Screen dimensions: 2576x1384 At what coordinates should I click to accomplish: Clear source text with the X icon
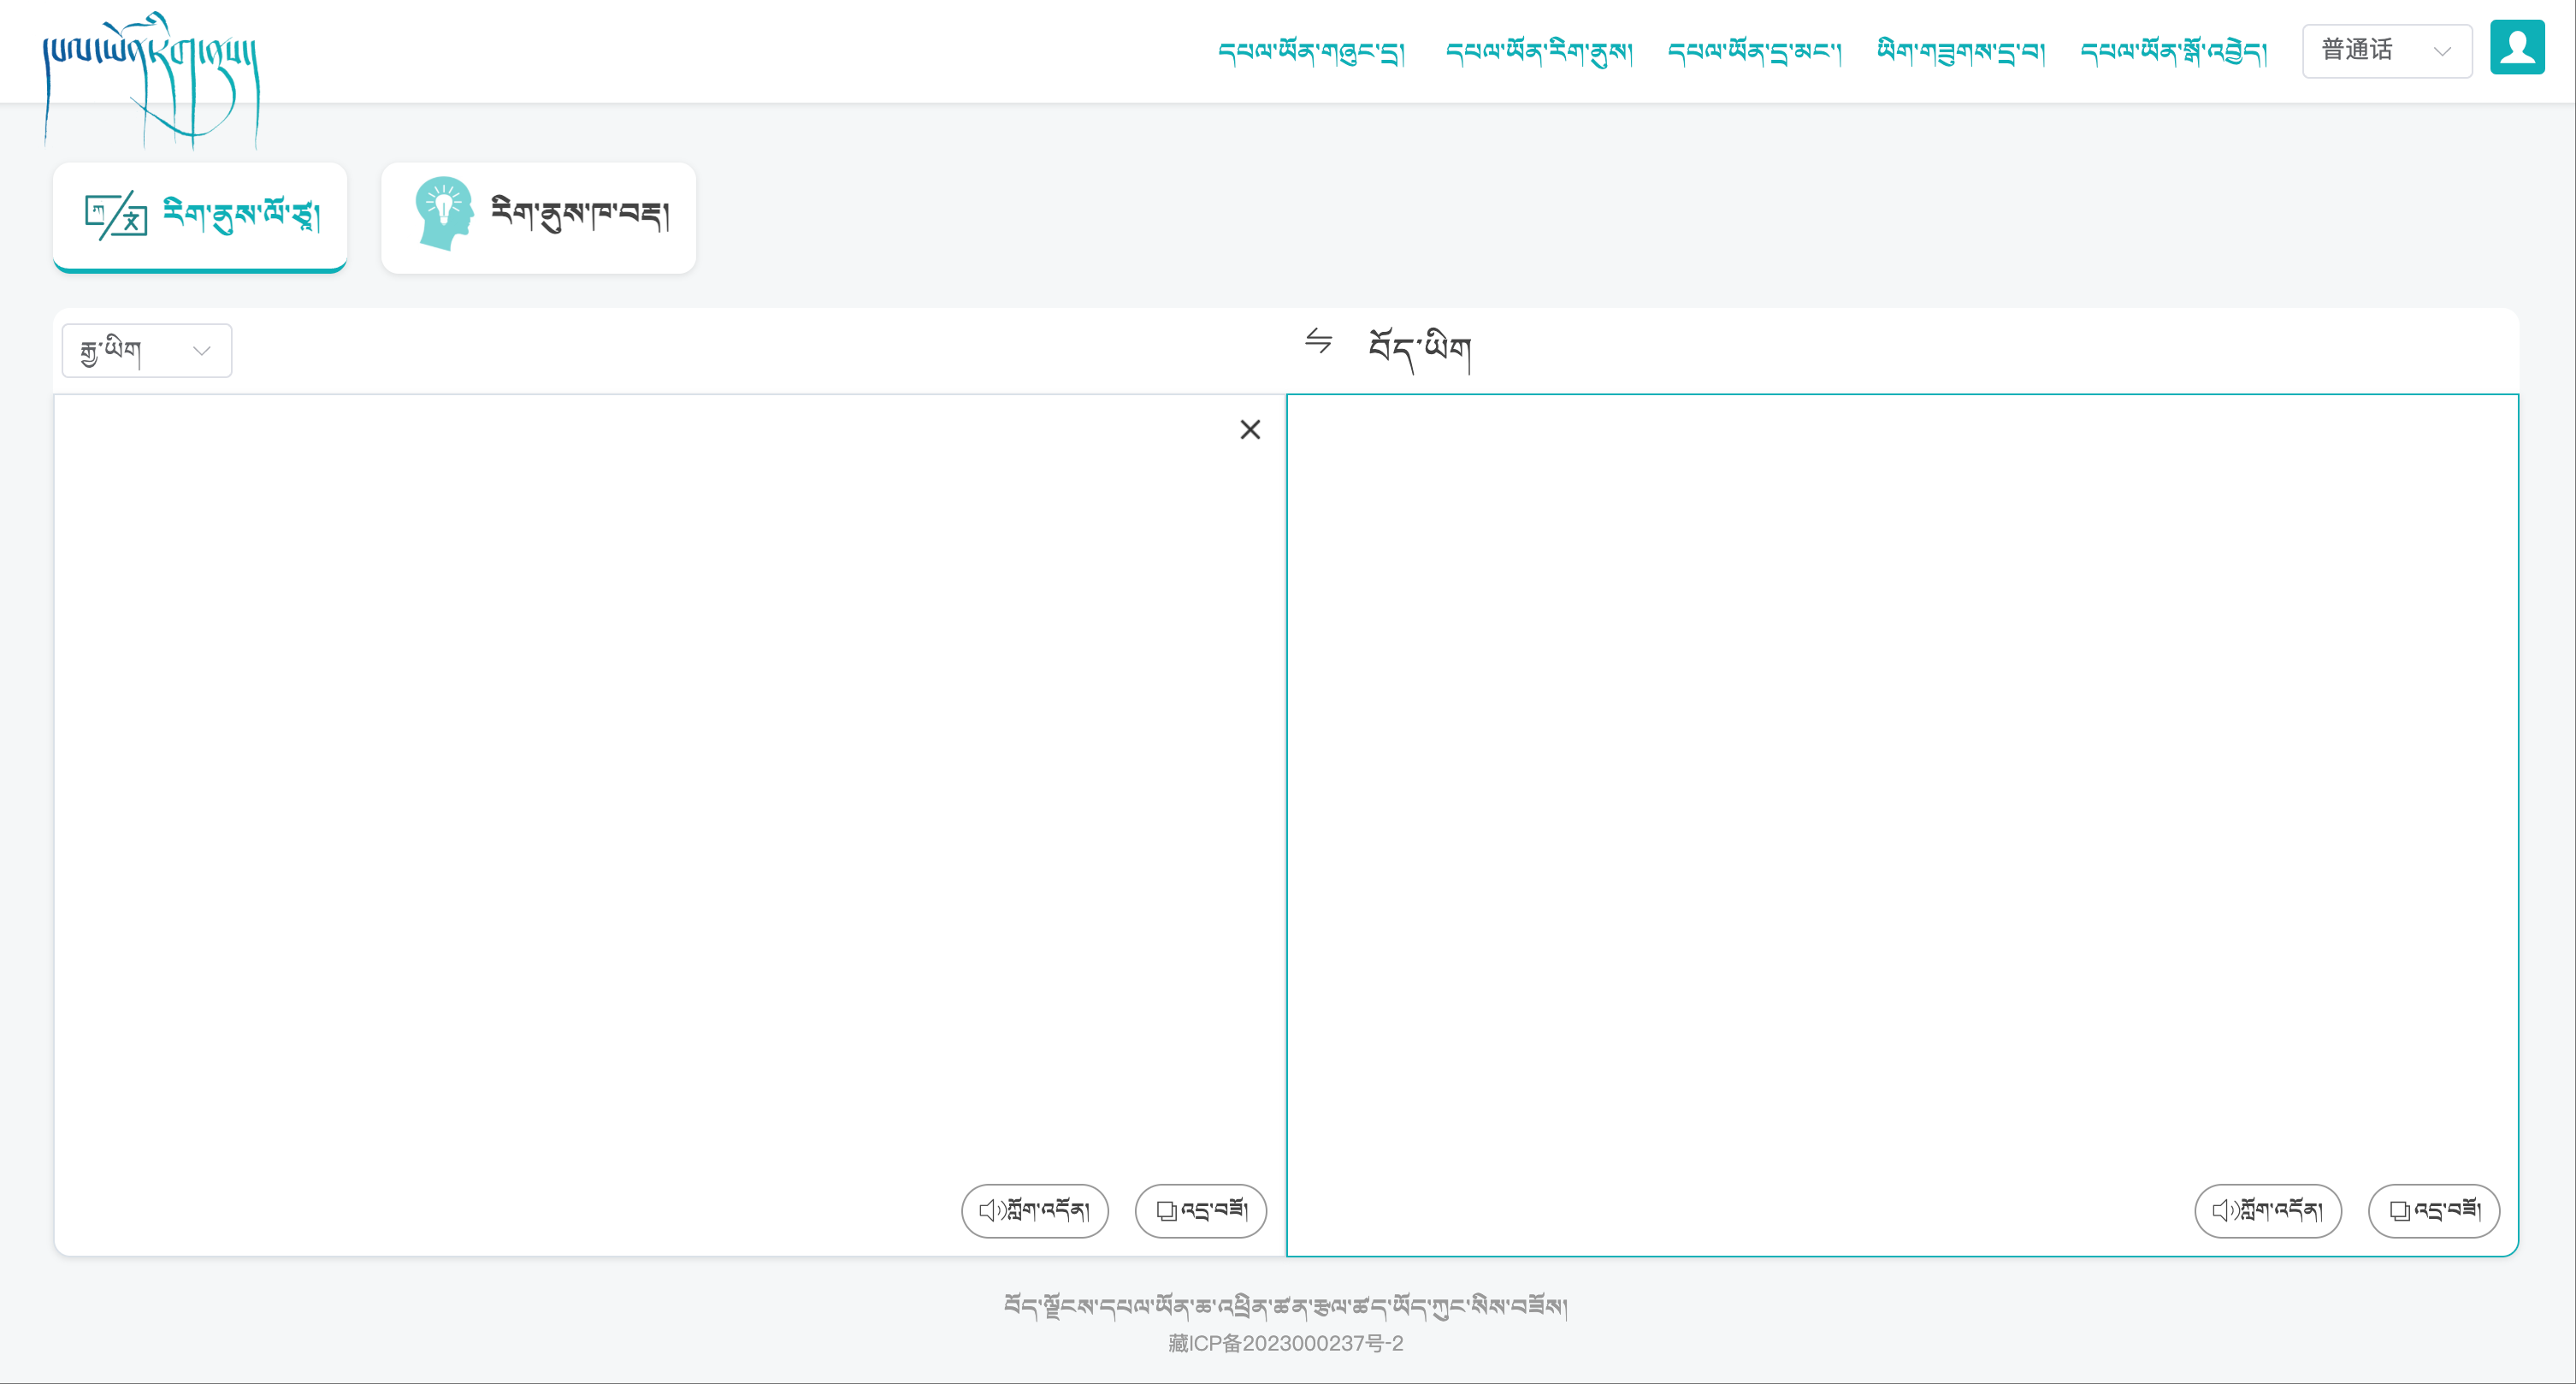point(1249,430)
